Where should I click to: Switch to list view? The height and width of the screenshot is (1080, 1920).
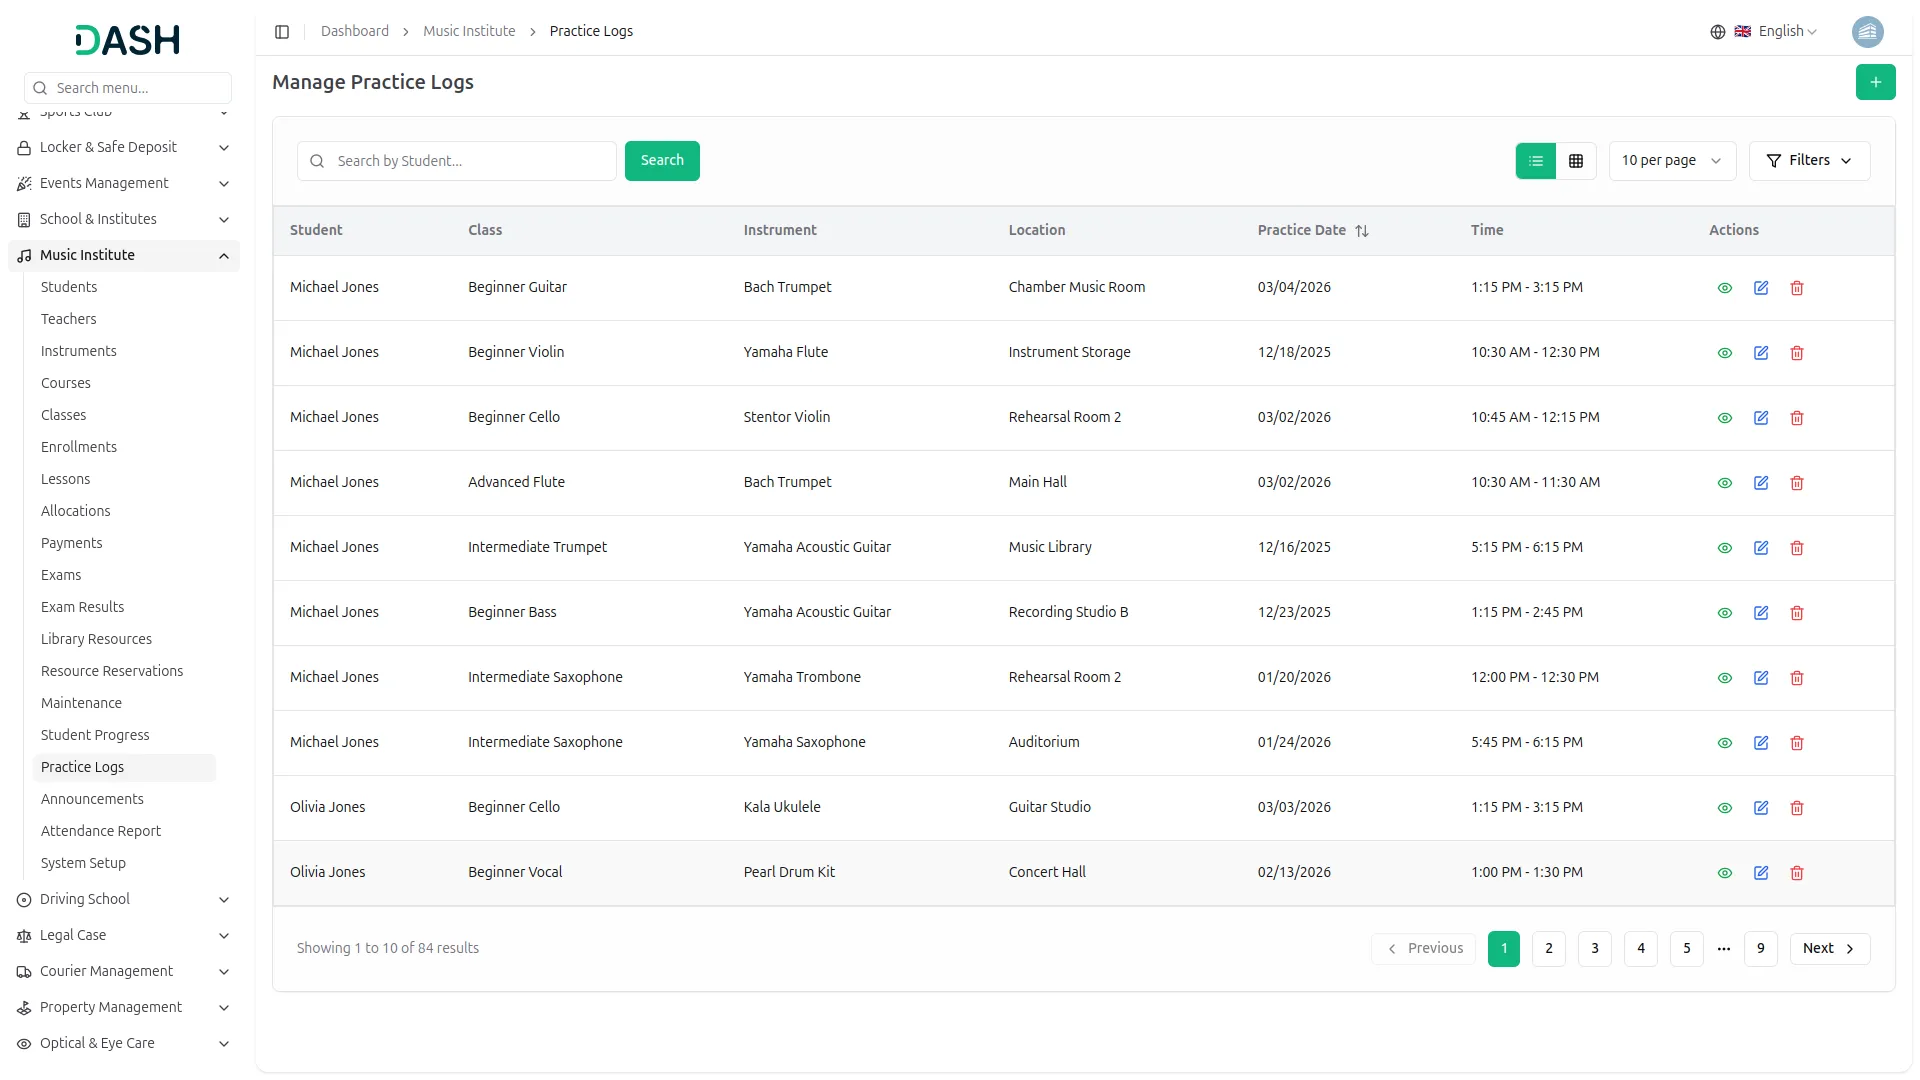1535,161
